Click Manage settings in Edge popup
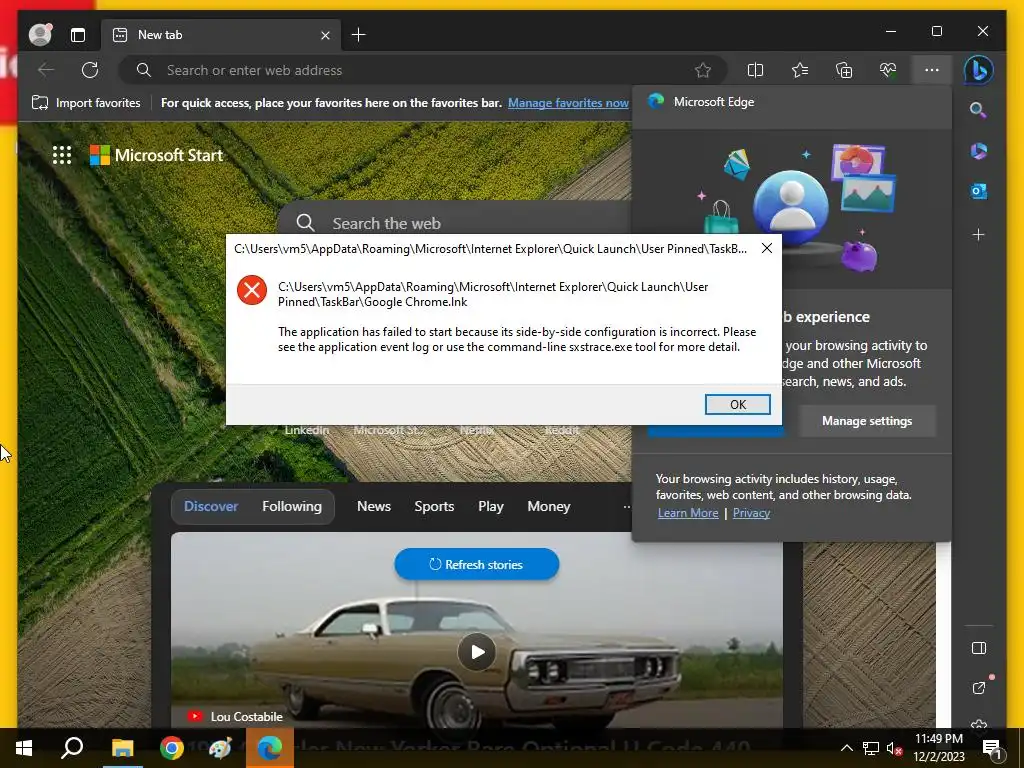 pyautogui.click(x=867, y=421)
